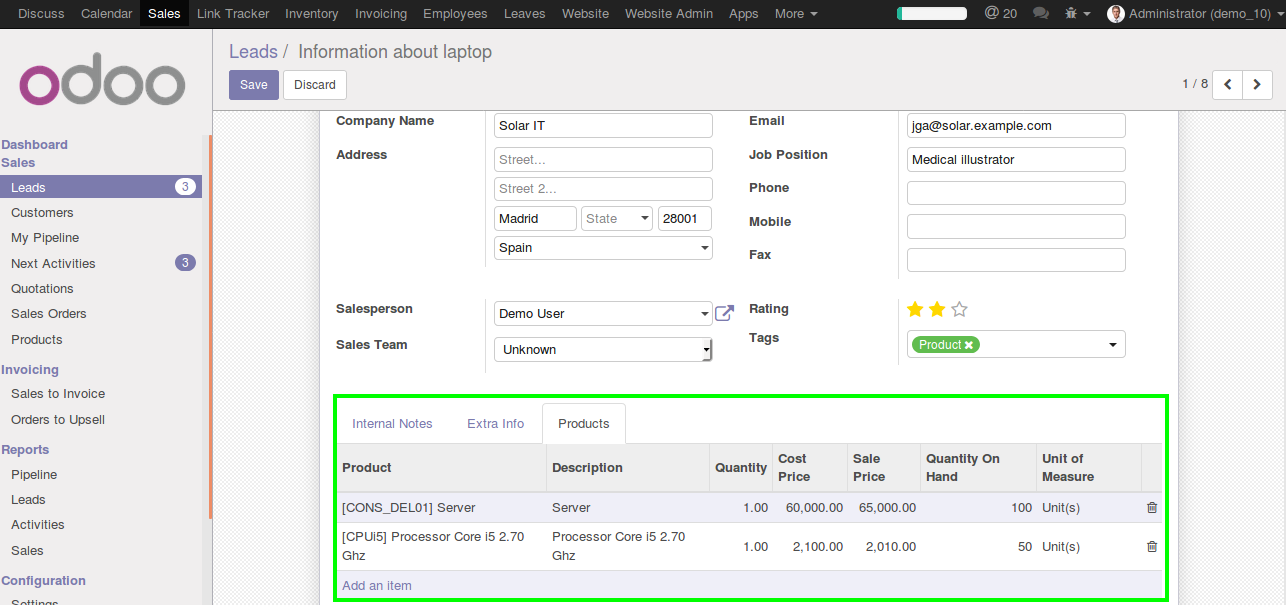Screen dimensions: 1286x605
Task: Click the second rating star
Action: click(937, 310)
